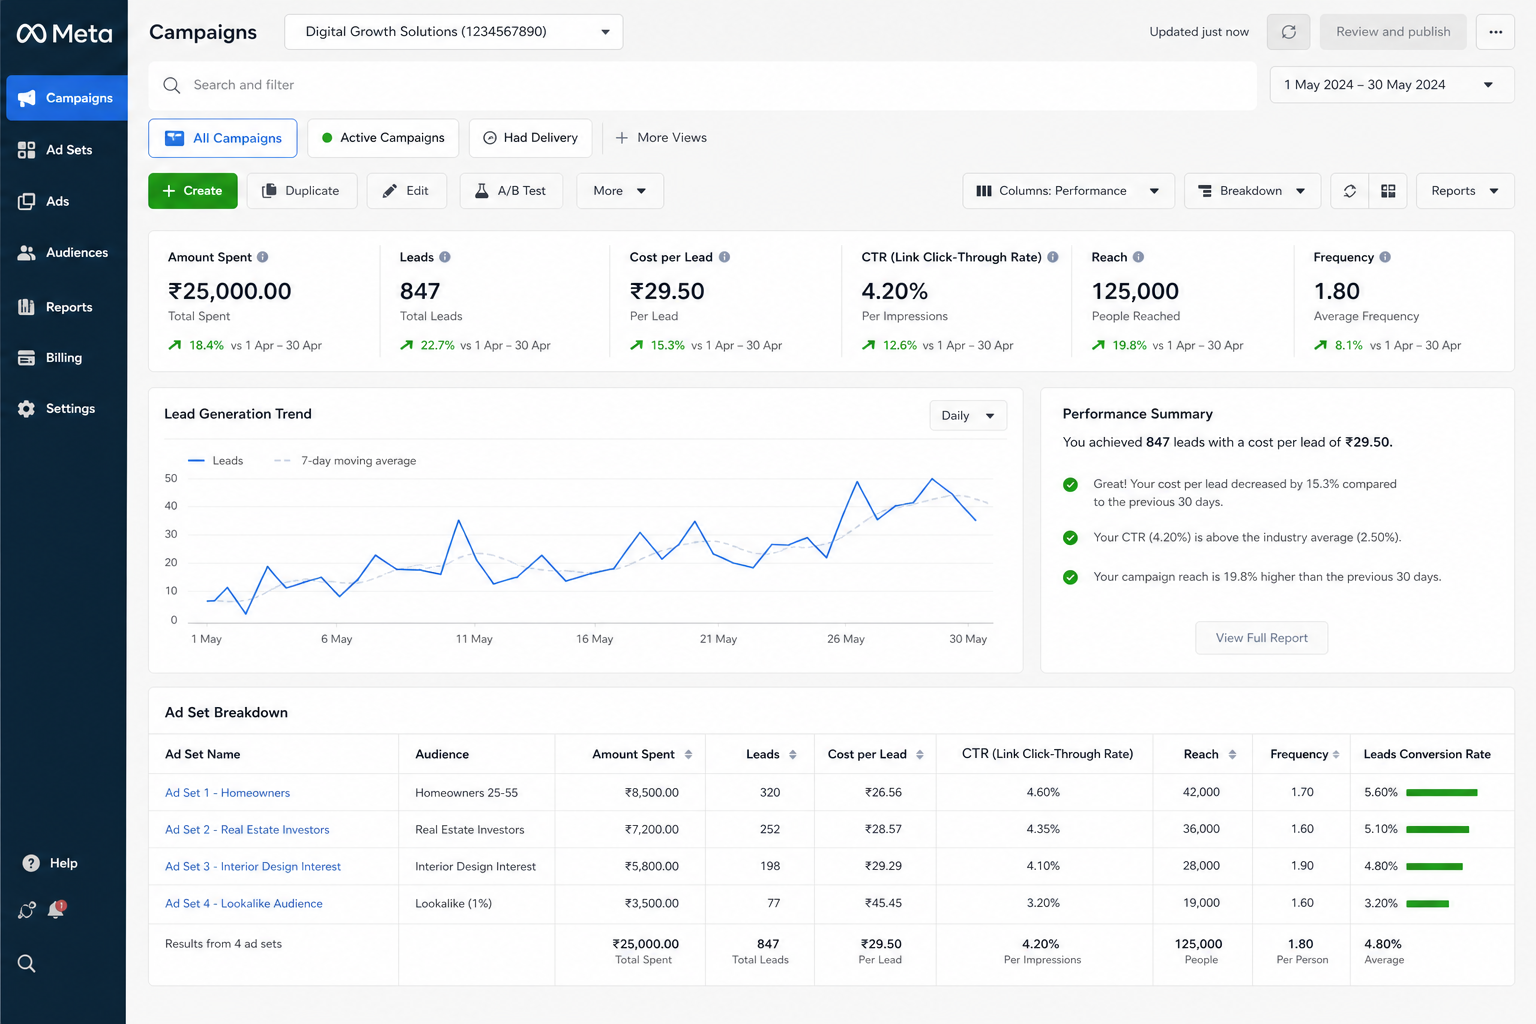Sort by Frequency column arrows

pyautogui.click(x=1335, y=755)
